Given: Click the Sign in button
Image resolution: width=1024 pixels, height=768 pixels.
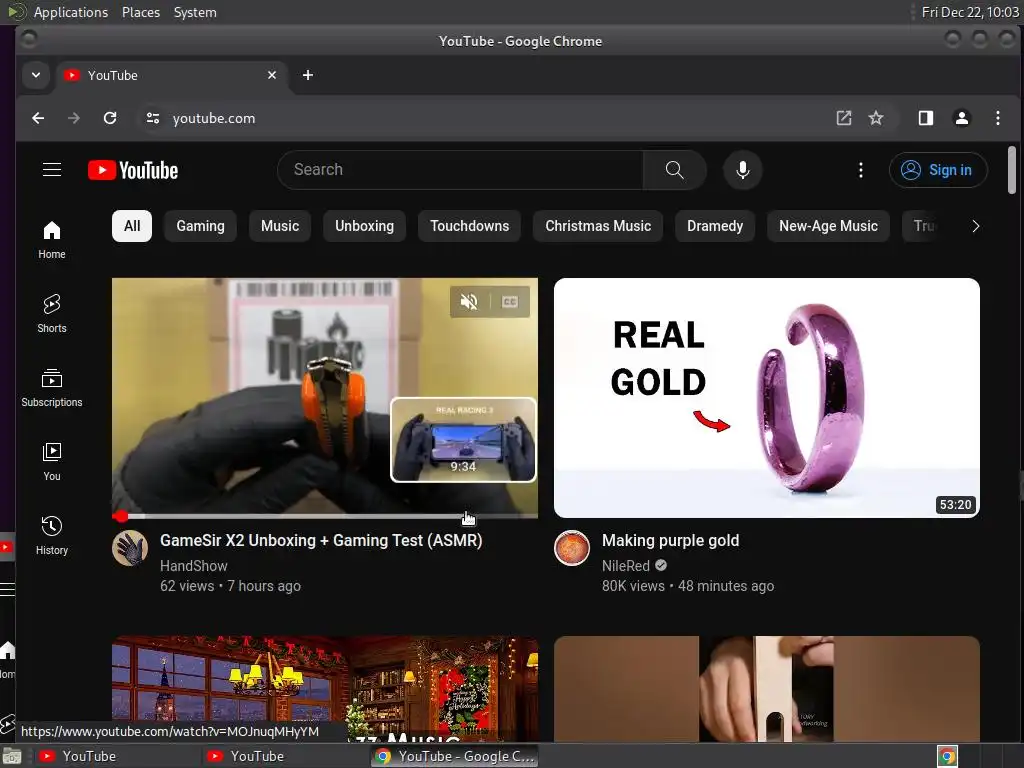Looking at the screenshot, I should tap(938, 170).
